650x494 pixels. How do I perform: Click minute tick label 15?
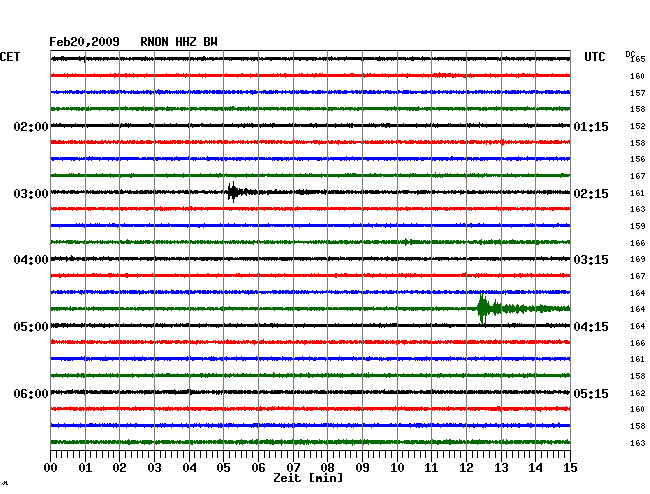pyautogui.click(x=570, y=468)
